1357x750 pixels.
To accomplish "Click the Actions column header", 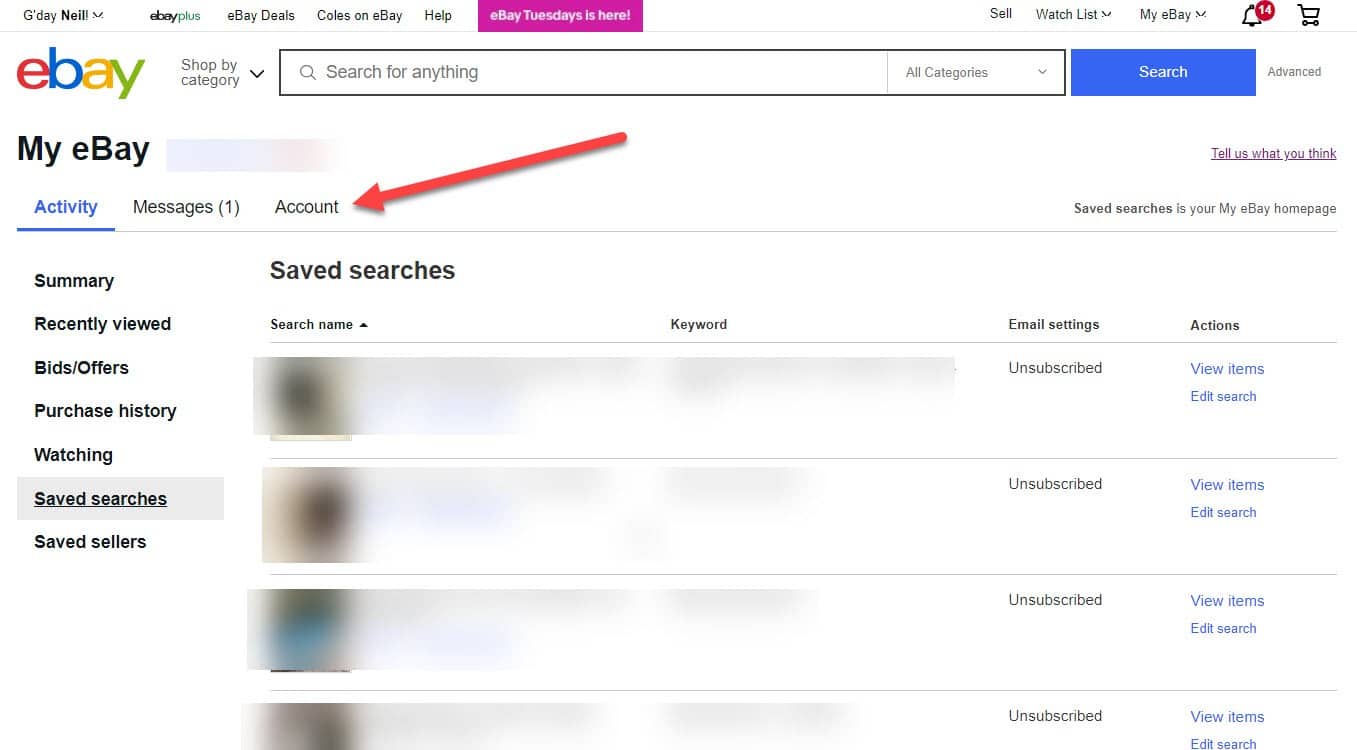I will click(x=1215, y=326).
